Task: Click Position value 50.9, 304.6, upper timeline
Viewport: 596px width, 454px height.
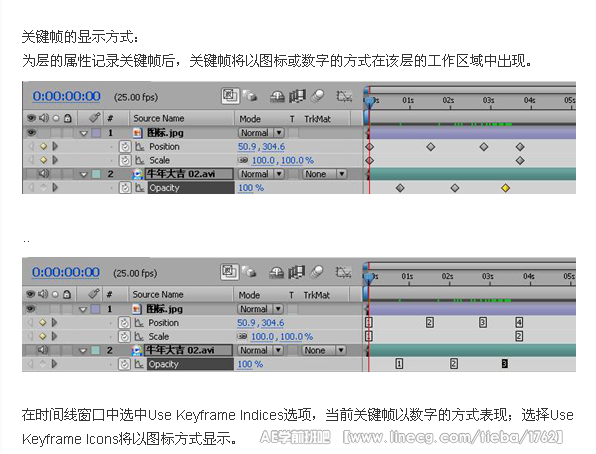Action: (262, 146)
